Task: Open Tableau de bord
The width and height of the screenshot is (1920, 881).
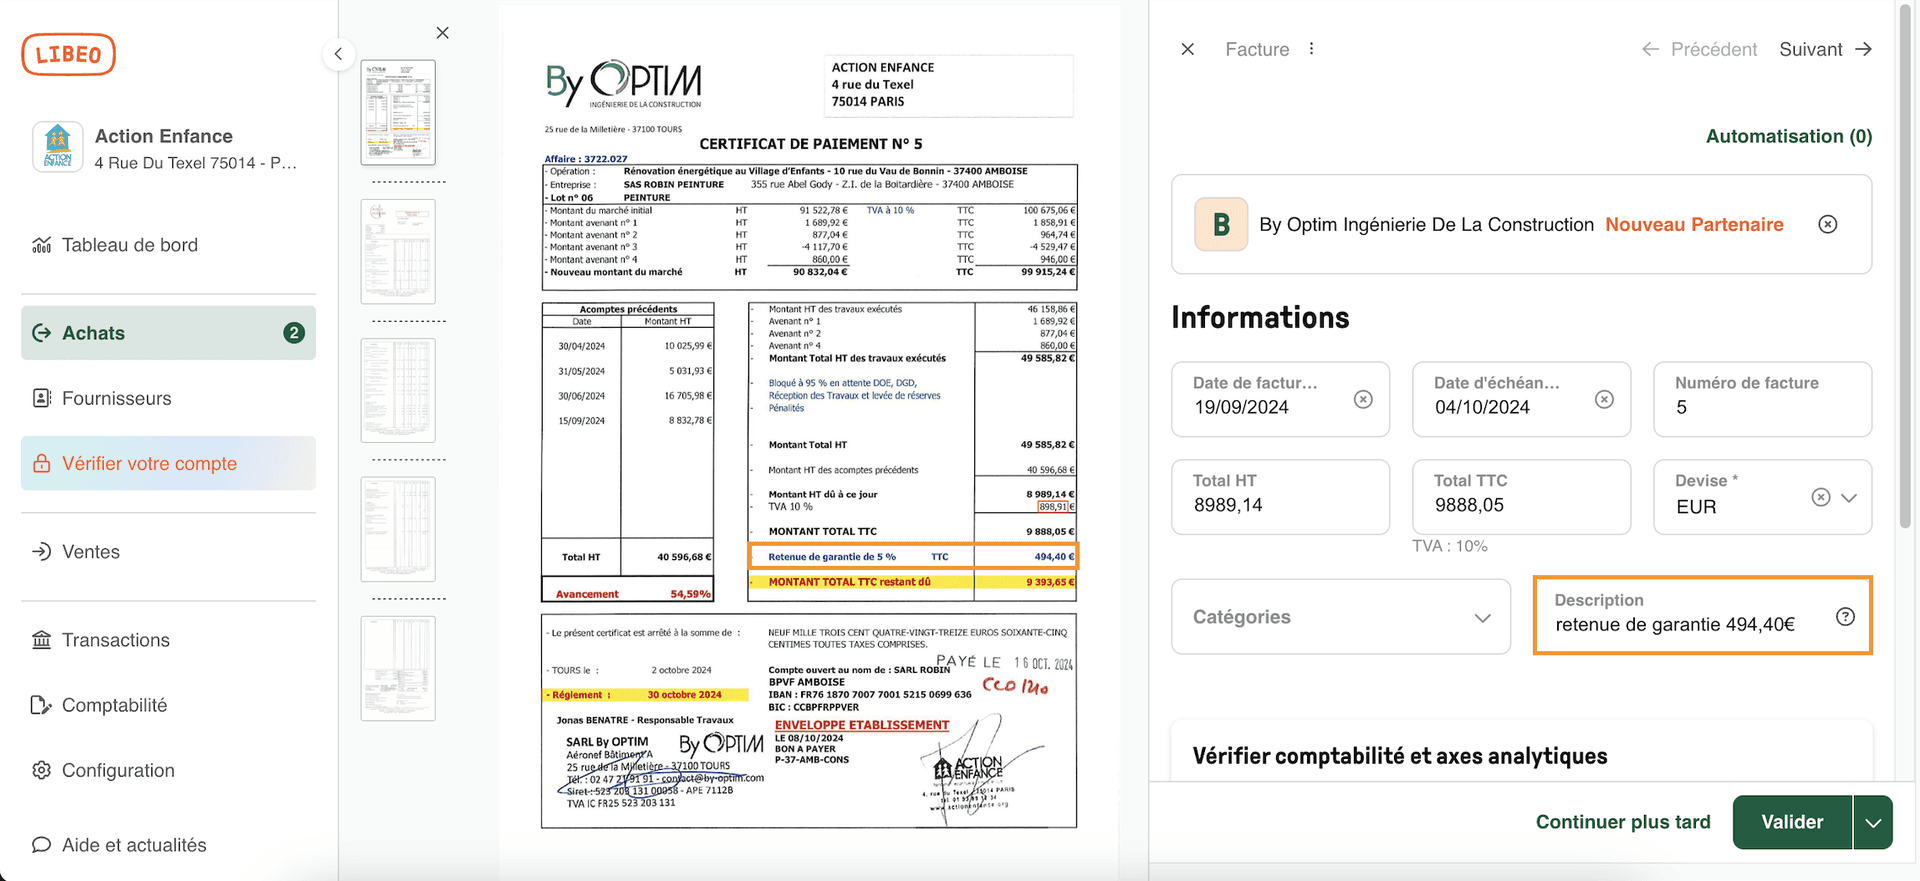Action: (x=130, y=245)
